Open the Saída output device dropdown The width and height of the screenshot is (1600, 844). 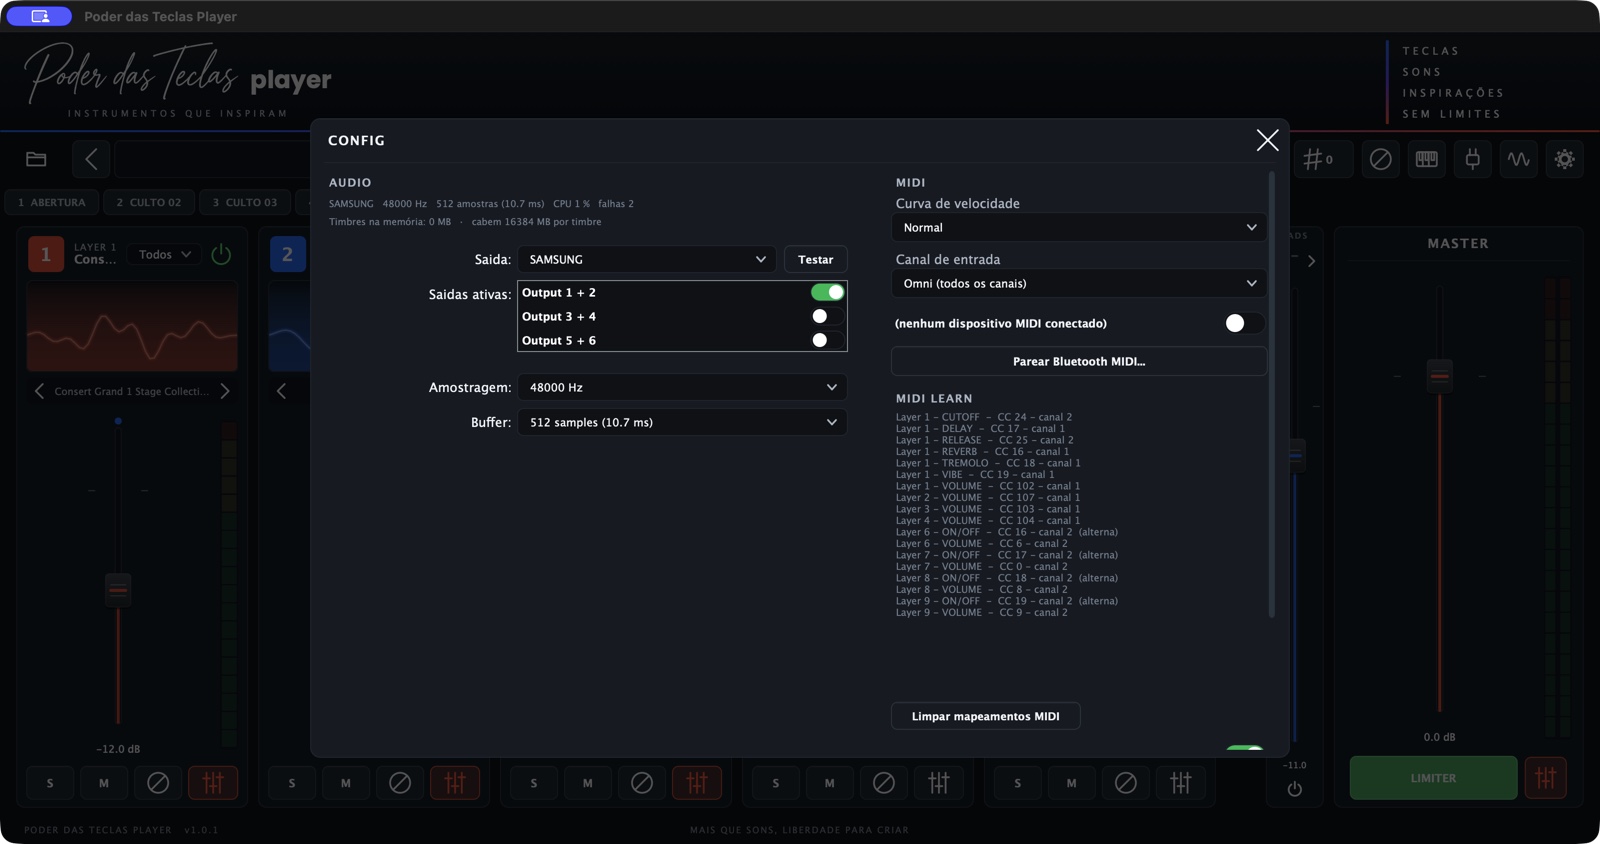(647, 259)
